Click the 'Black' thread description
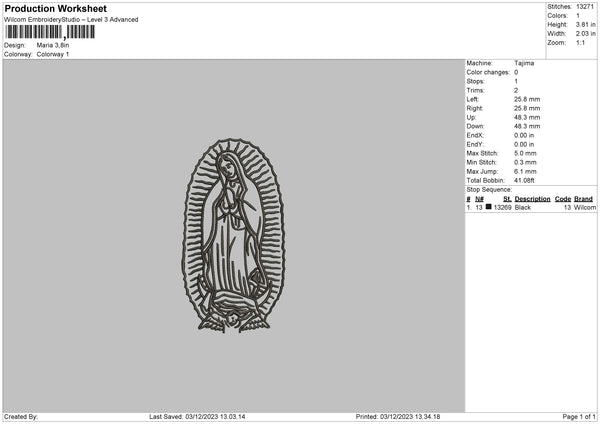Image resolution: width=600 pixels, height=424 pixels. click(523, 207)
